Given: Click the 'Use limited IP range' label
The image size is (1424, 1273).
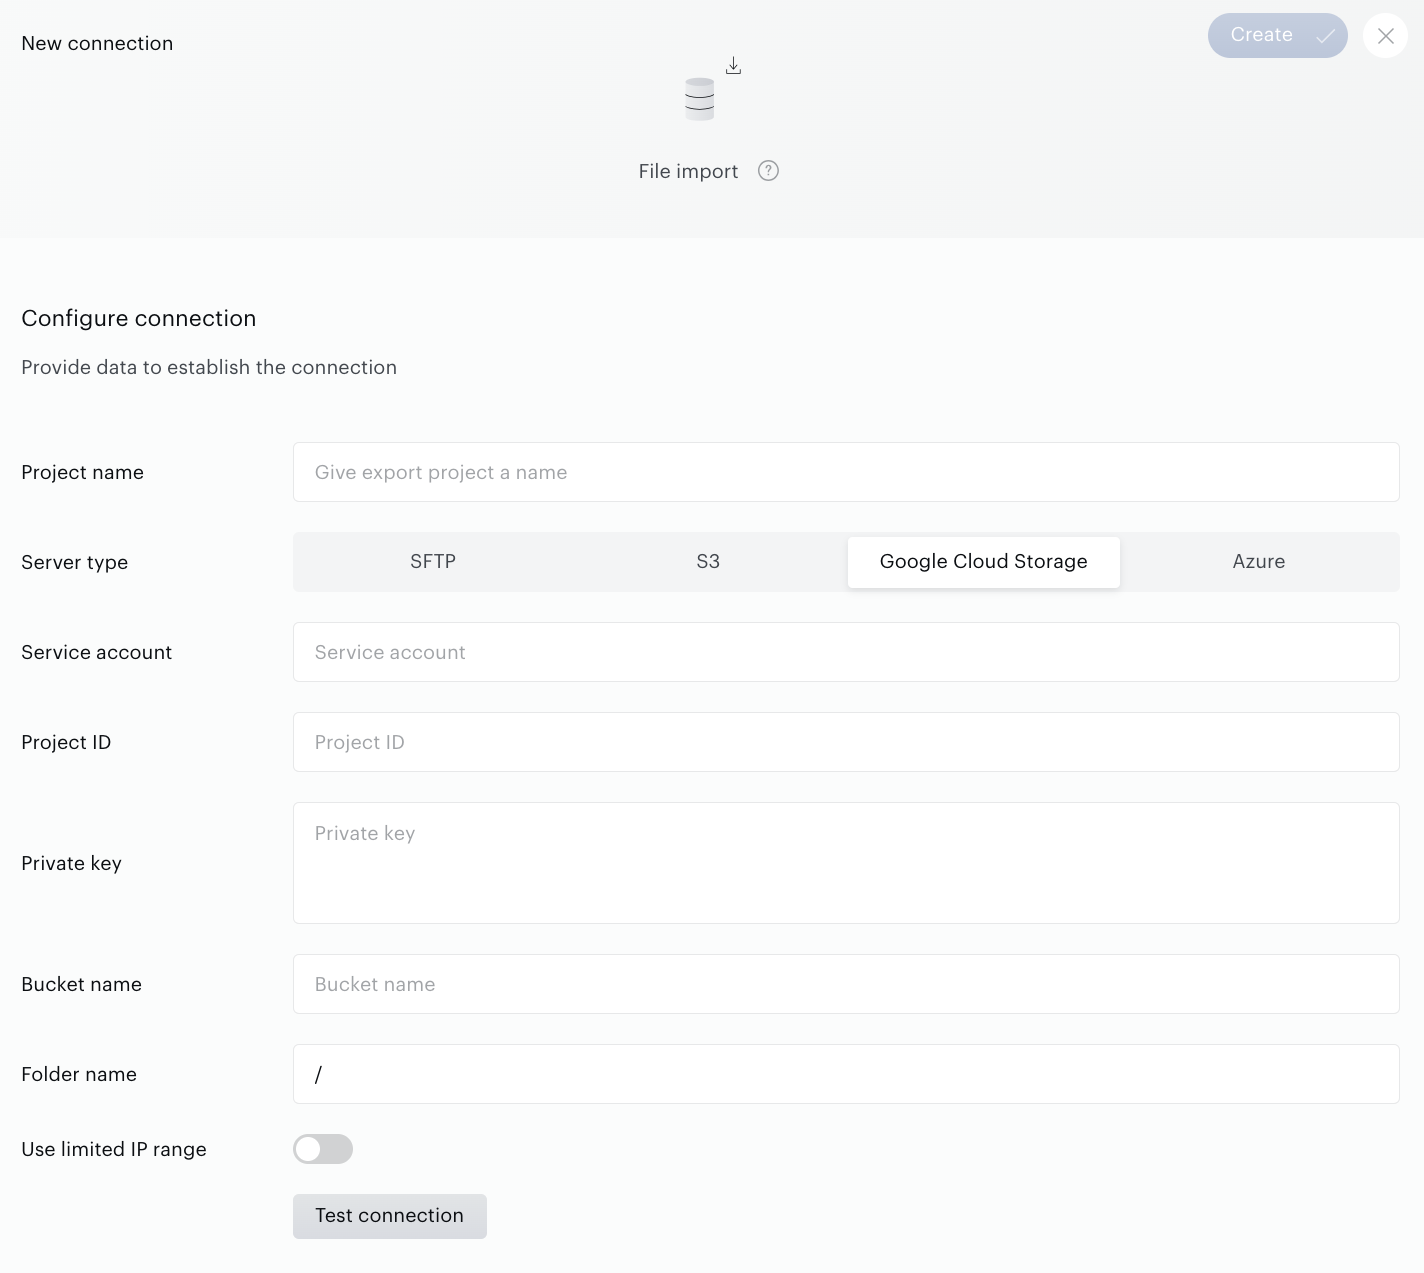Looking at the screenshot, I should (114, 1149).
